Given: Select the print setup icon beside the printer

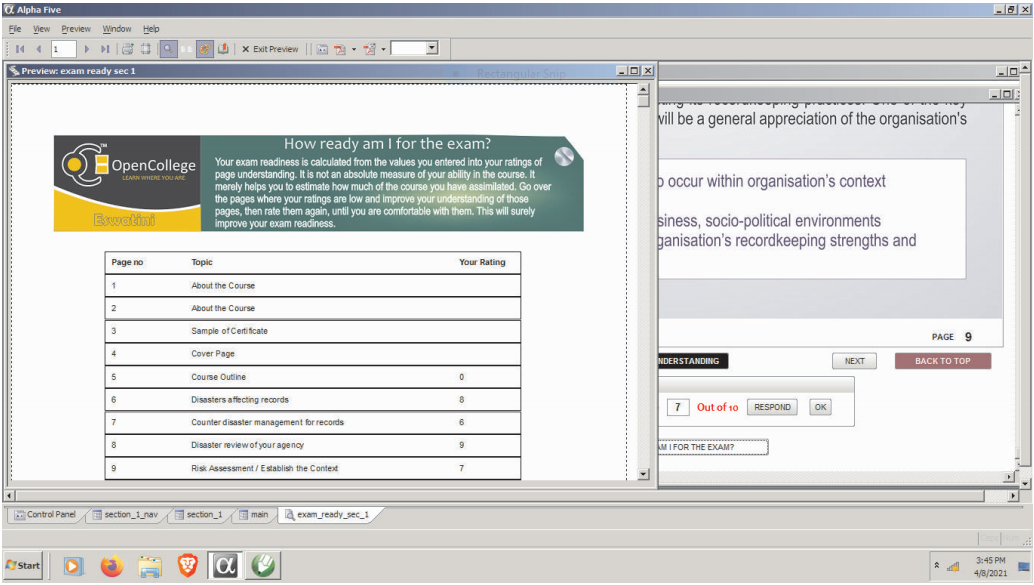Looking at the screenshot, I should (147, 48).
